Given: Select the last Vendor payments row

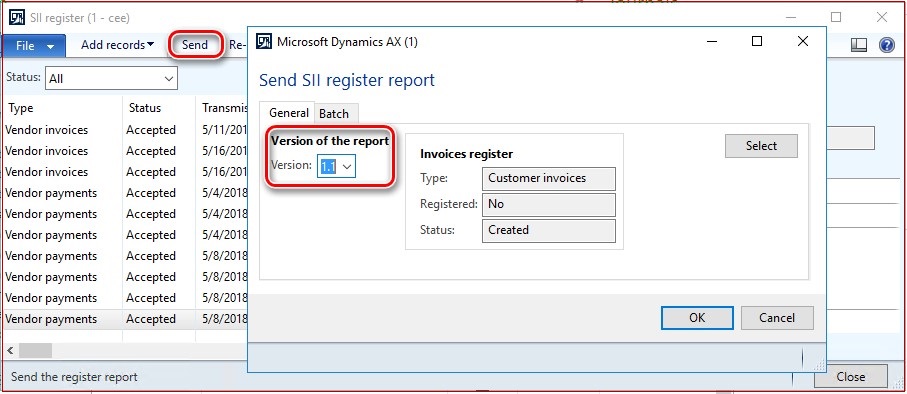Looking at the screenshot, I should pyautogui.click(x=125, y=319).
